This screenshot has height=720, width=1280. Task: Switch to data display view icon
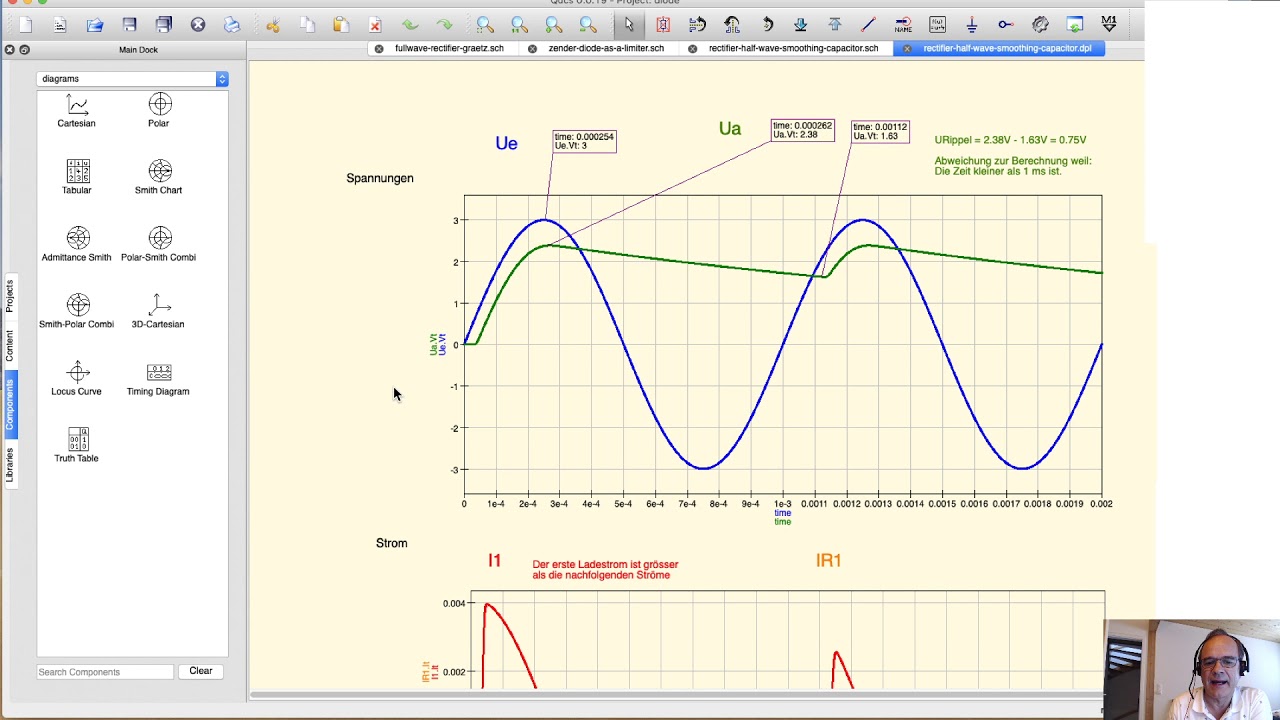coord(1075,25)
